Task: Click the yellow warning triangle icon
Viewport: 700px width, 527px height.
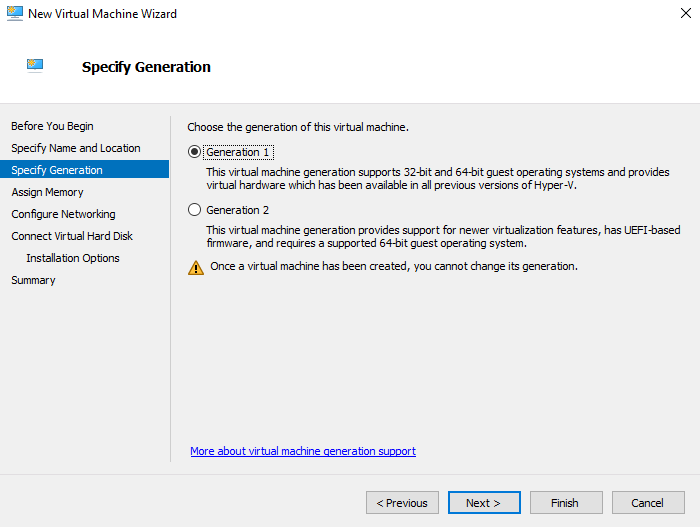Action: [196, 267]
